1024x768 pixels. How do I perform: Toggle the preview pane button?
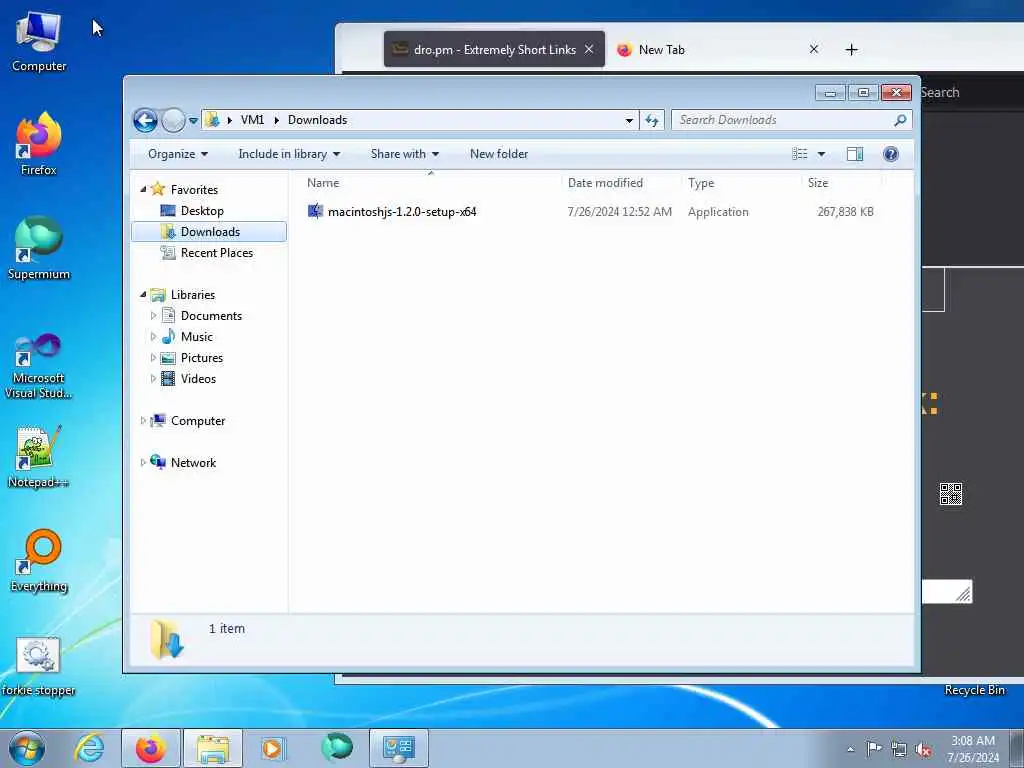(855, 154)
